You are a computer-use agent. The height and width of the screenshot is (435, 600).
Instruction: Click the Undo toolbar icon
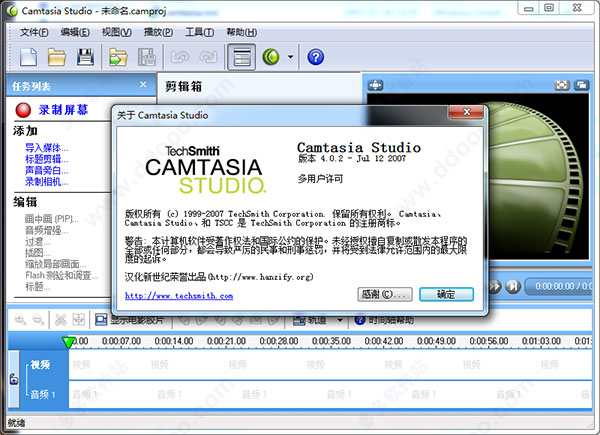[180, 57]
